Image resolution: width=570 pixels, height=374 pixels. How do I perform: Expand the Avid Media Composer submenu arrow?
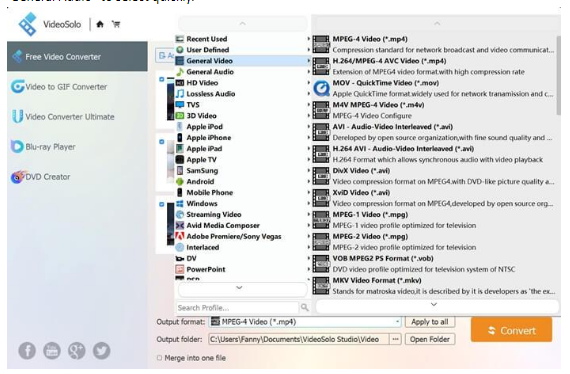click(x=309, y=225)
